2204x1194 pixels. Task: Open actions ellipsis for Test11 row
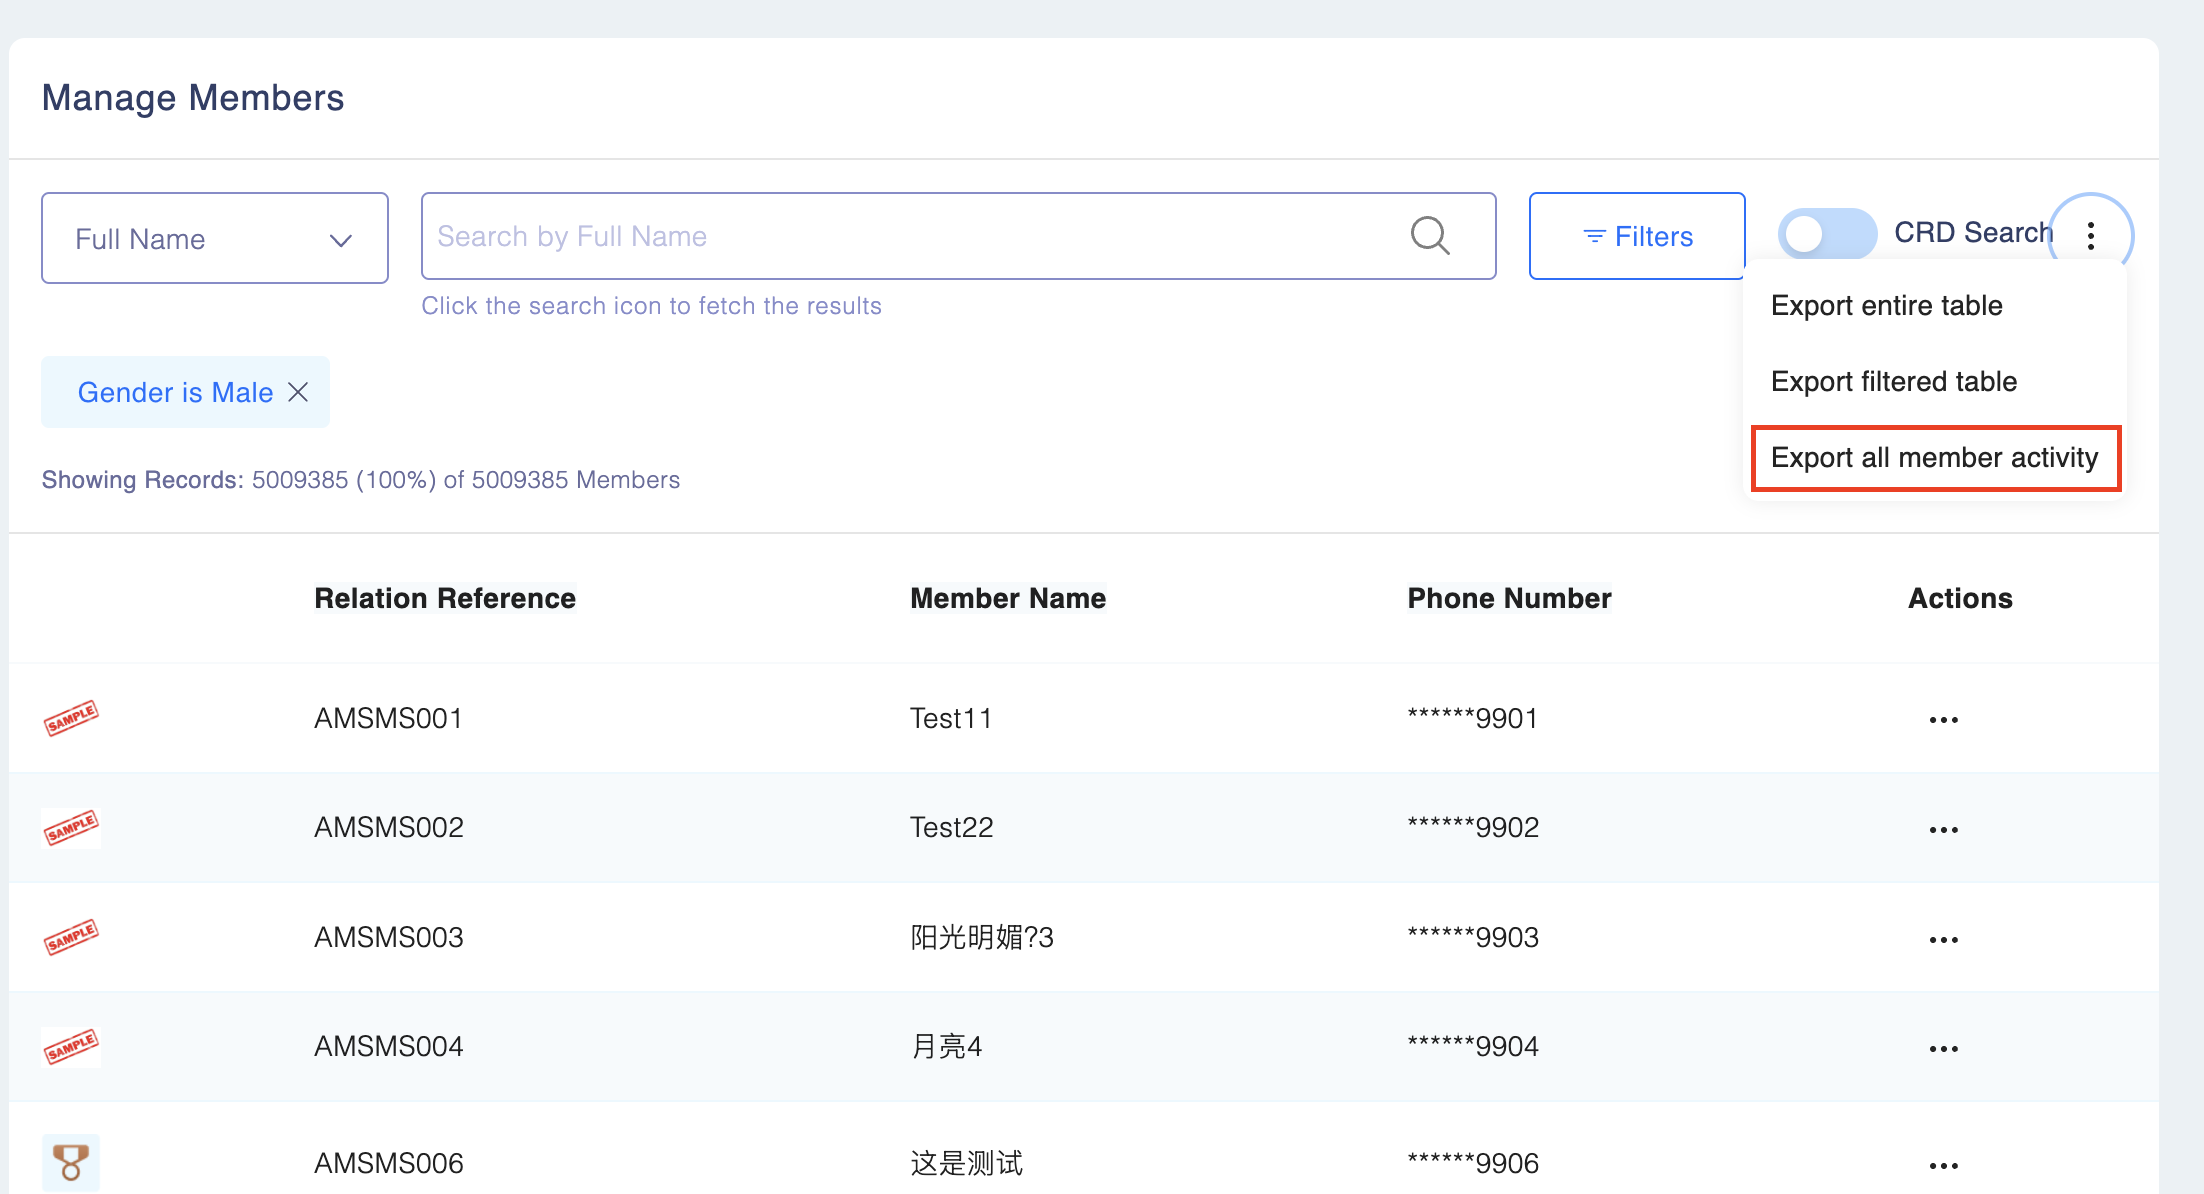(1943, 720)
